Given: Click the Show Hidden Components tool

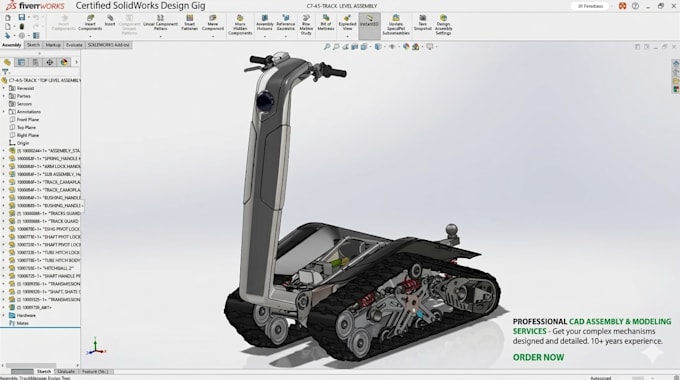Looking at the screenshot, I should [x=240, y=25].
